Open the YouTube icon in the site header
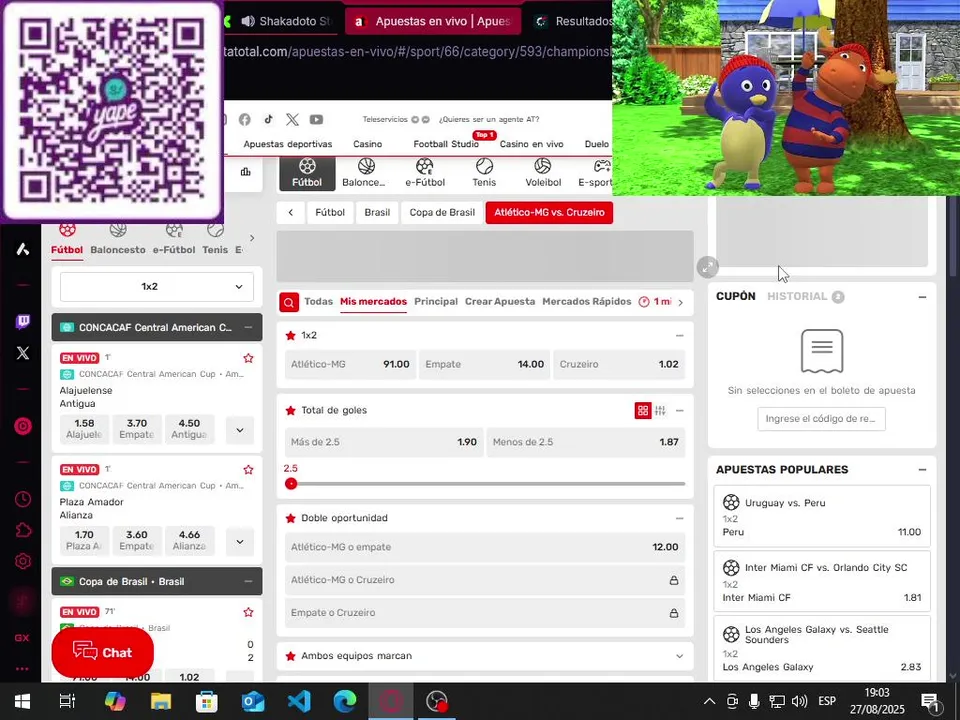The image size is (960, 720). pyautogui.click(x=317, y=119)
